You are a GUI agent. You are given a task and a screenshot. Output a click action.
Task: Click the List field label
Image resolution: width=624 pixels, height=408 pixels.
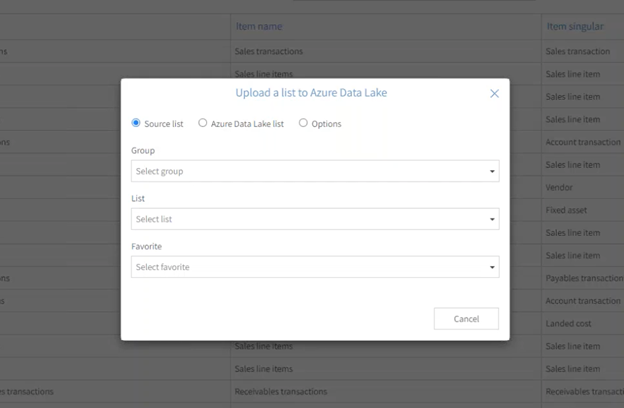138,199
